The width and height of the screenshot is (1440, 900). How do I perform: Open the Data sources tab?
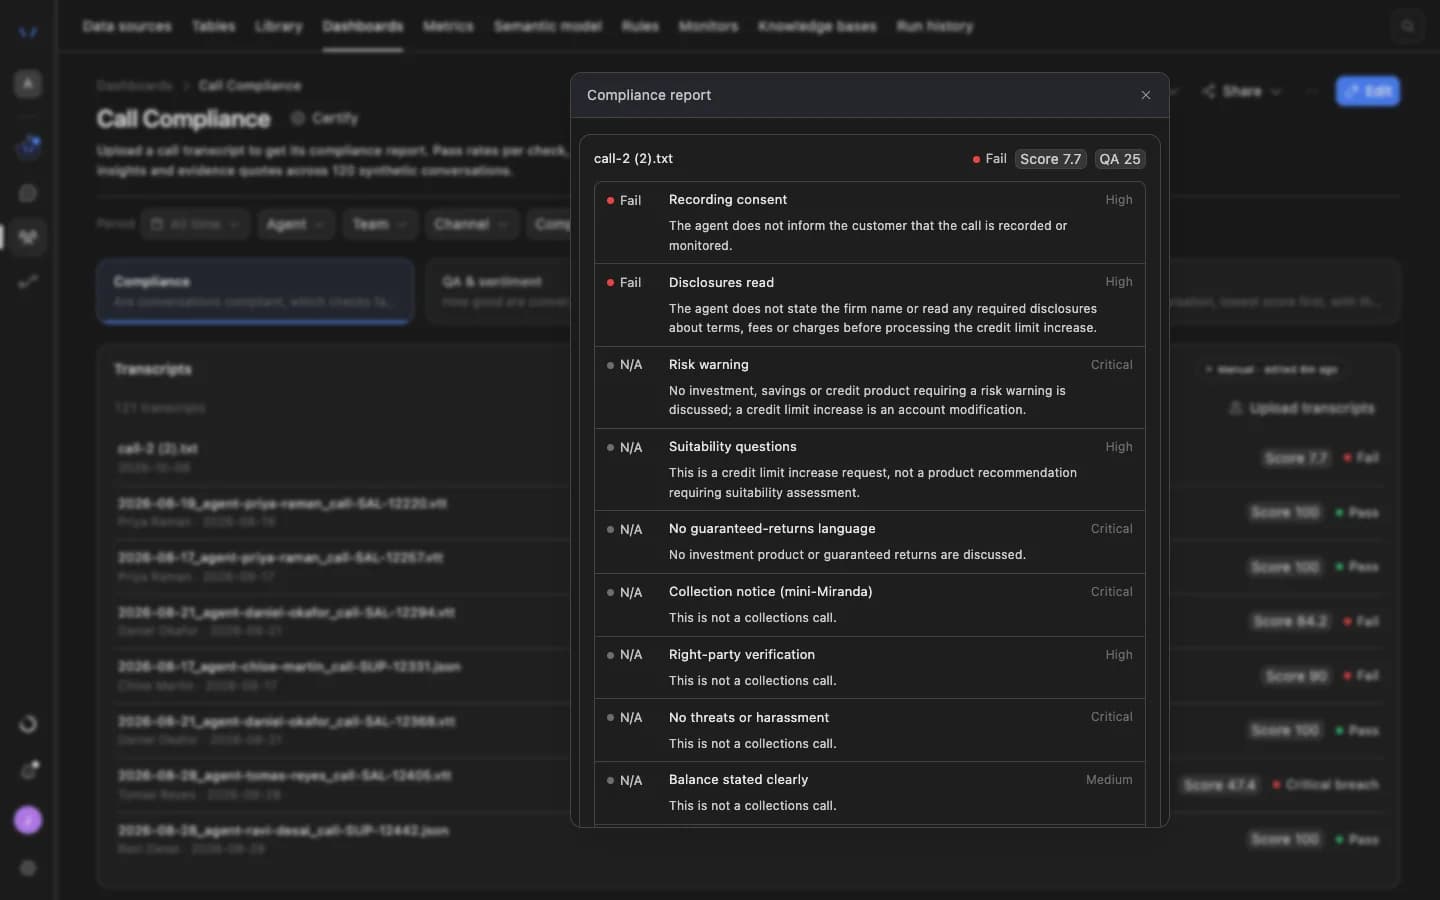pos(127,26)
